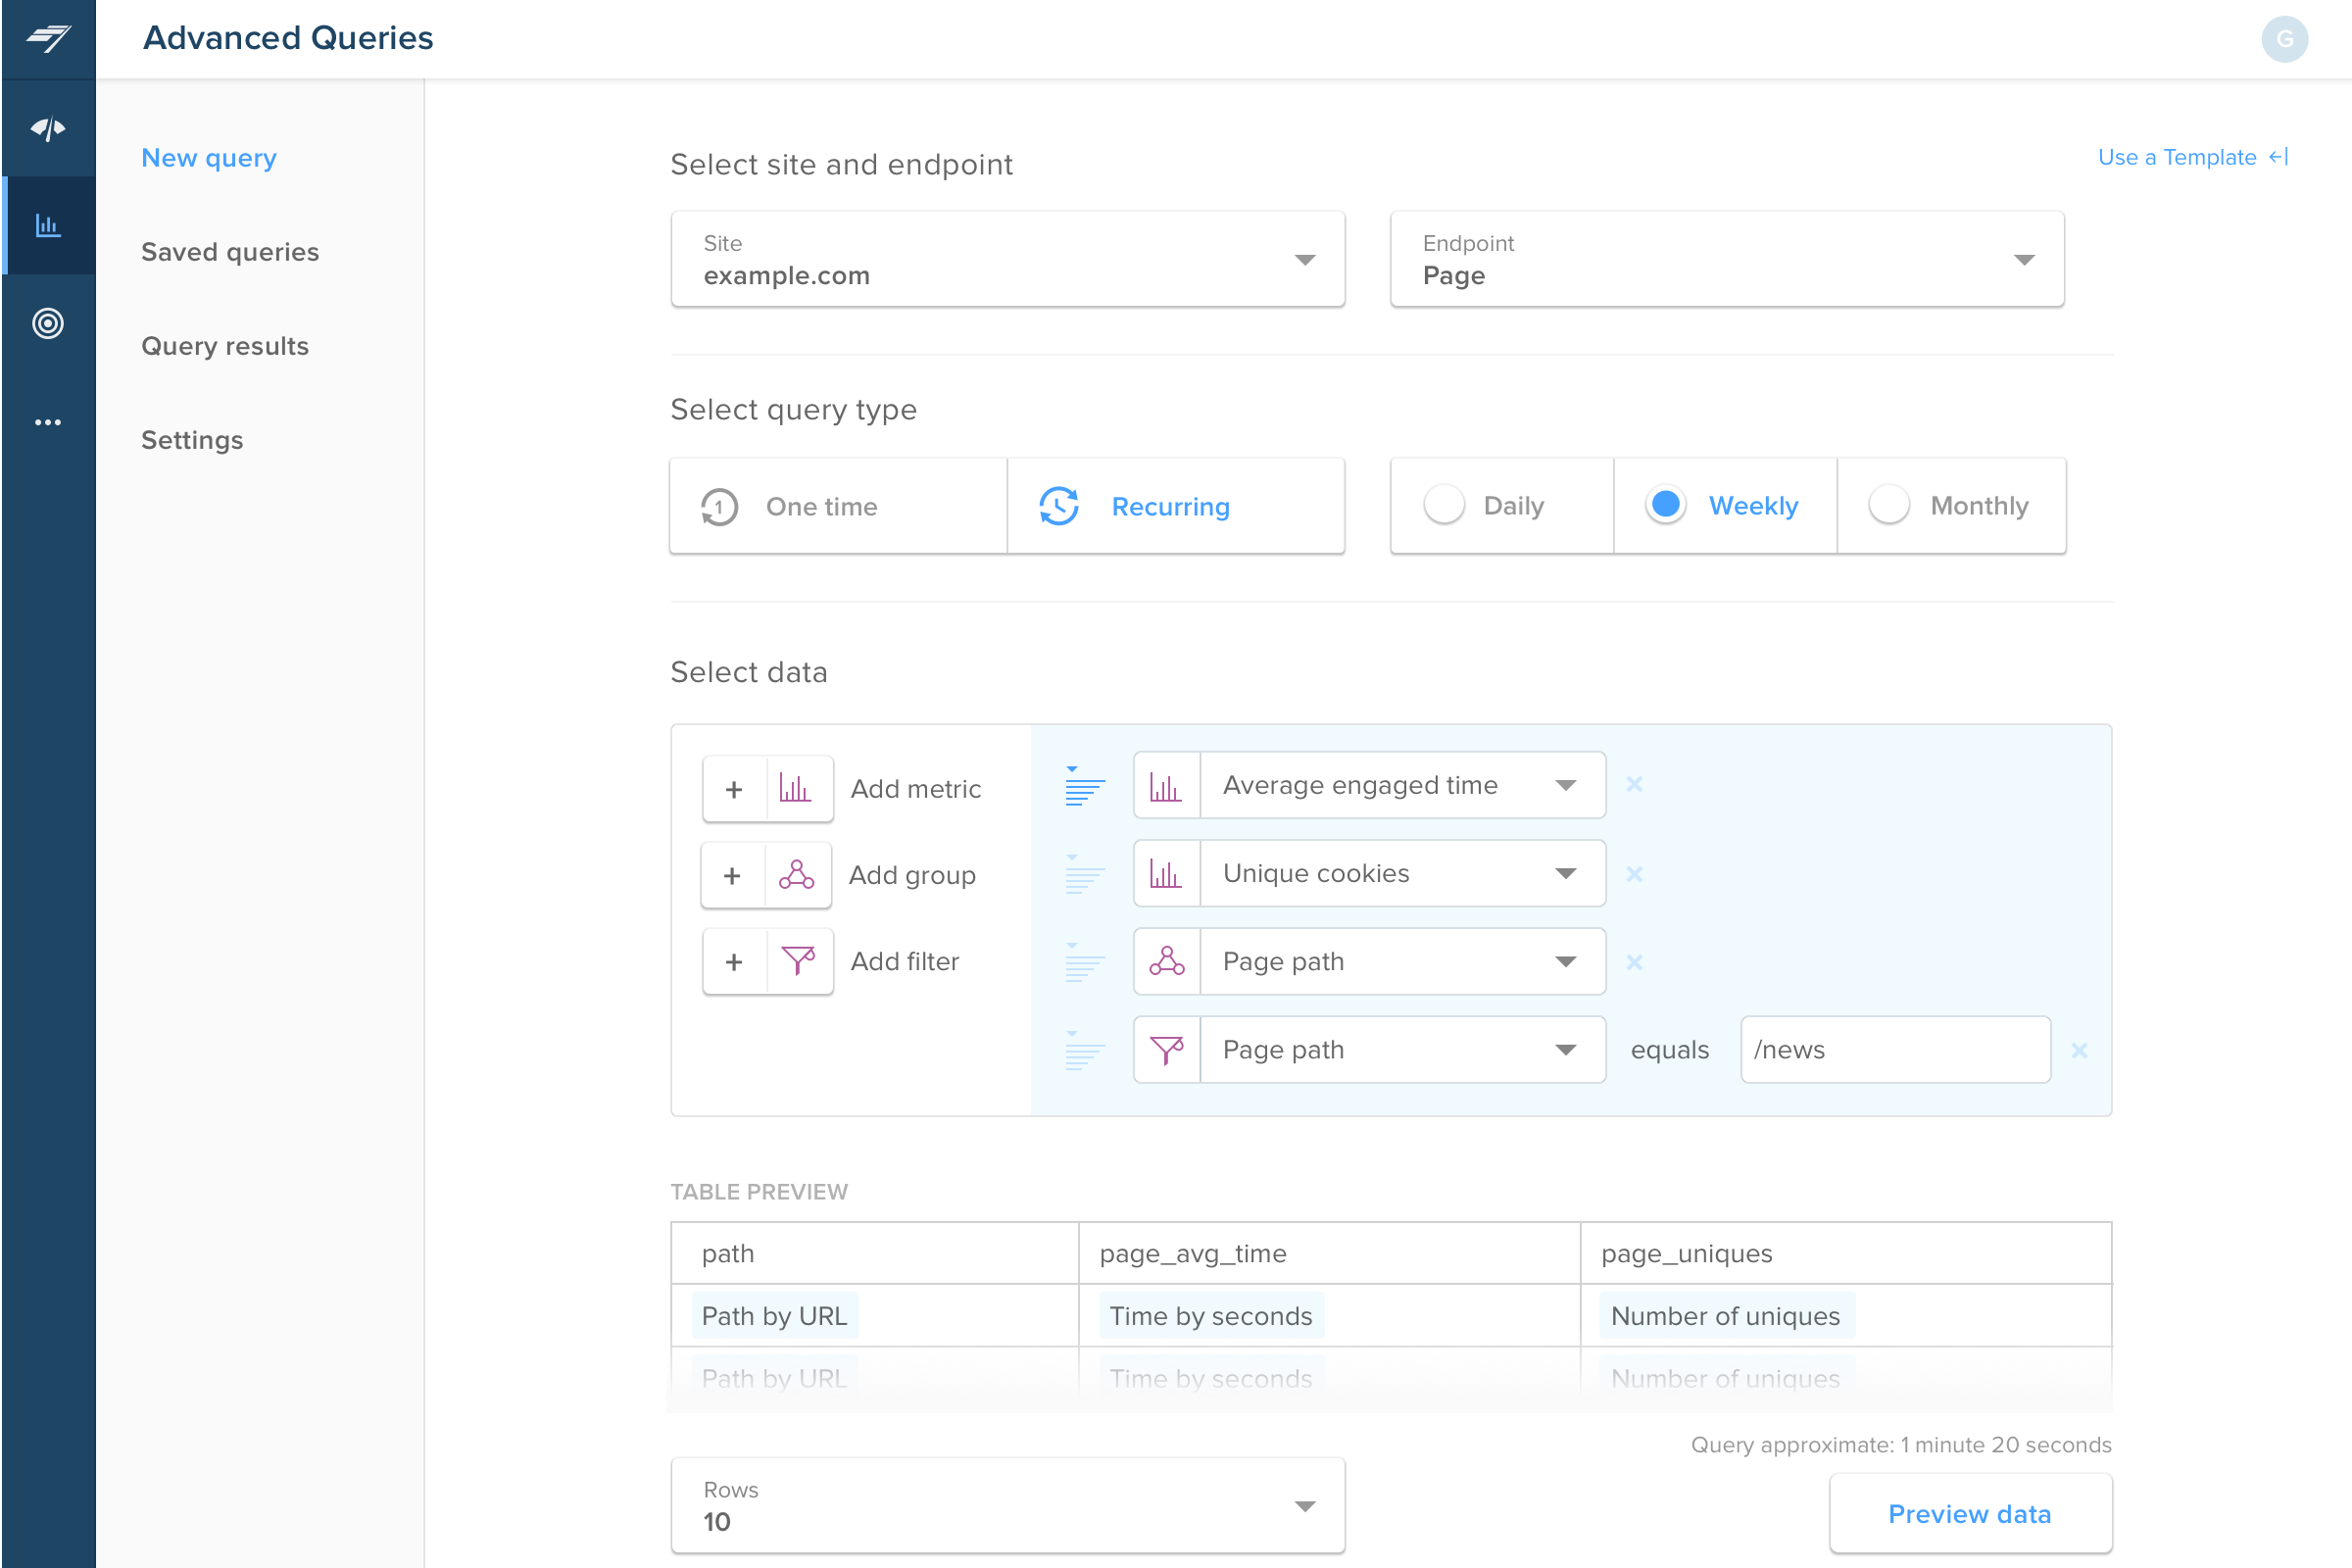The width and height of the screenshot is (2352, 1568).
Task: Click the Add filter funnel icon
Action: (x=799, y=961)
